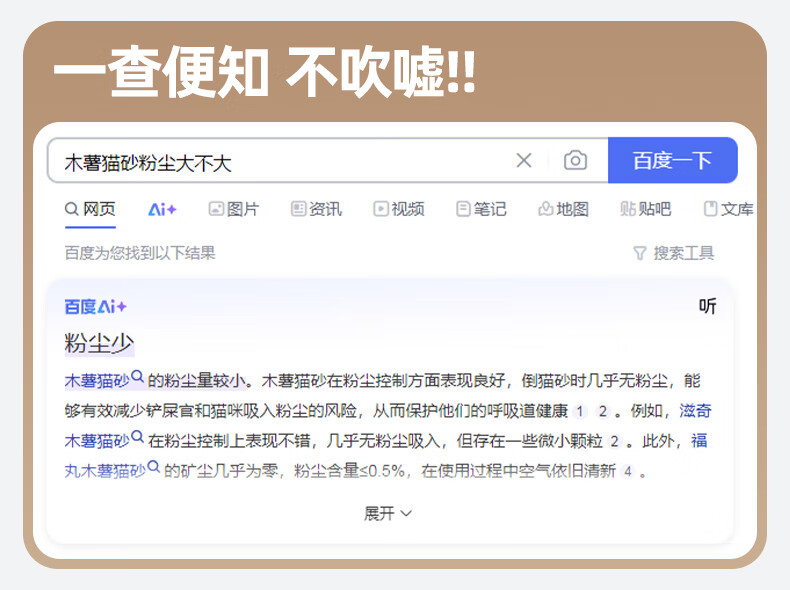The height and width of the screenshot is (590, 790).
Task: Click the 百度为您找到以下结果 text
Action: click(140, 253)
